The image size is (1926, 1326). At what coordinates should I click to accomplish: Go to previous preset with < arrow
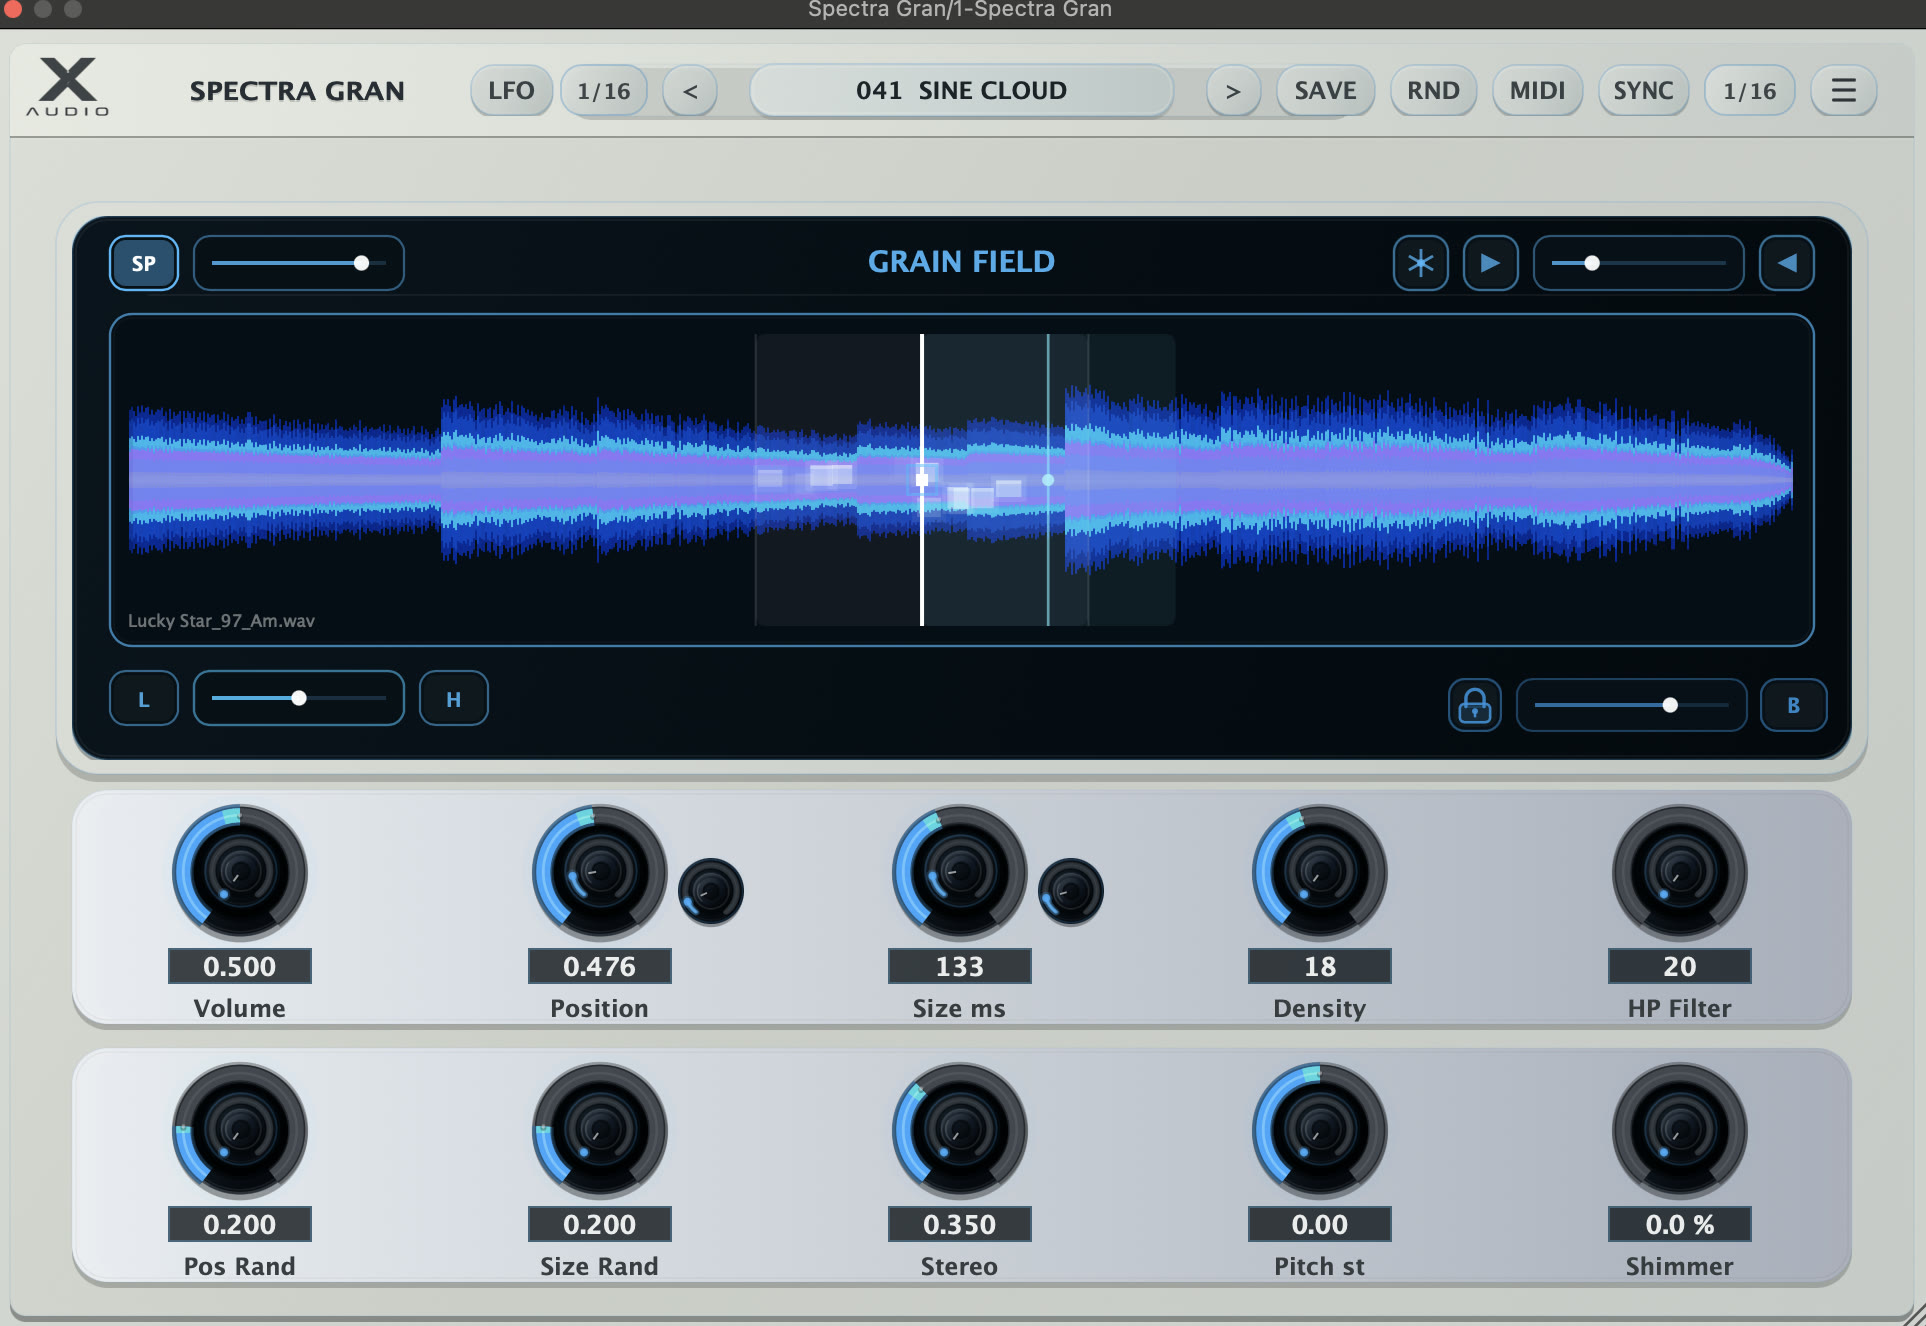690,91
